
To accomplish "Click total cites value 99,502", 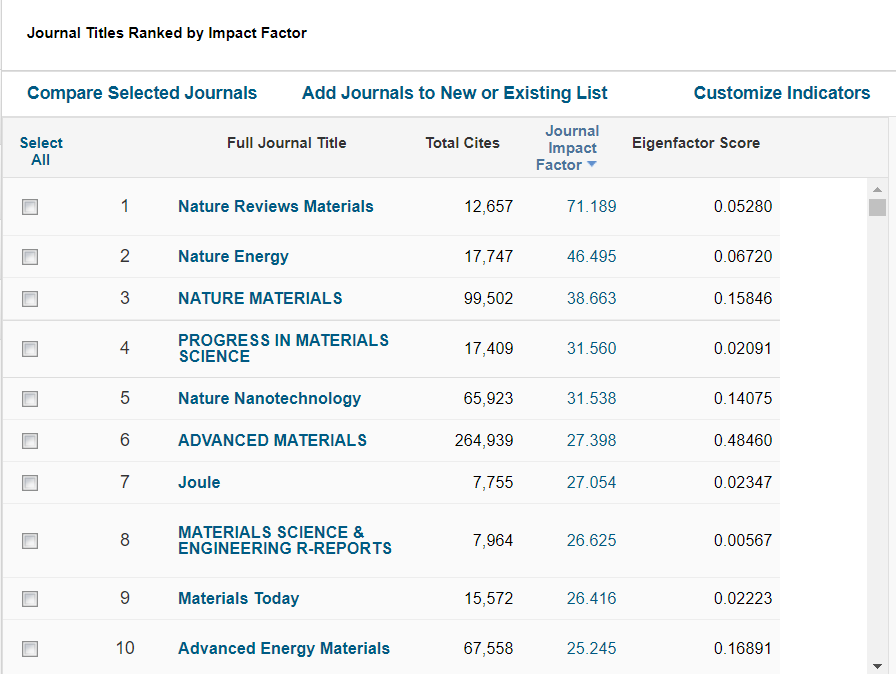I will coord(489,298).
